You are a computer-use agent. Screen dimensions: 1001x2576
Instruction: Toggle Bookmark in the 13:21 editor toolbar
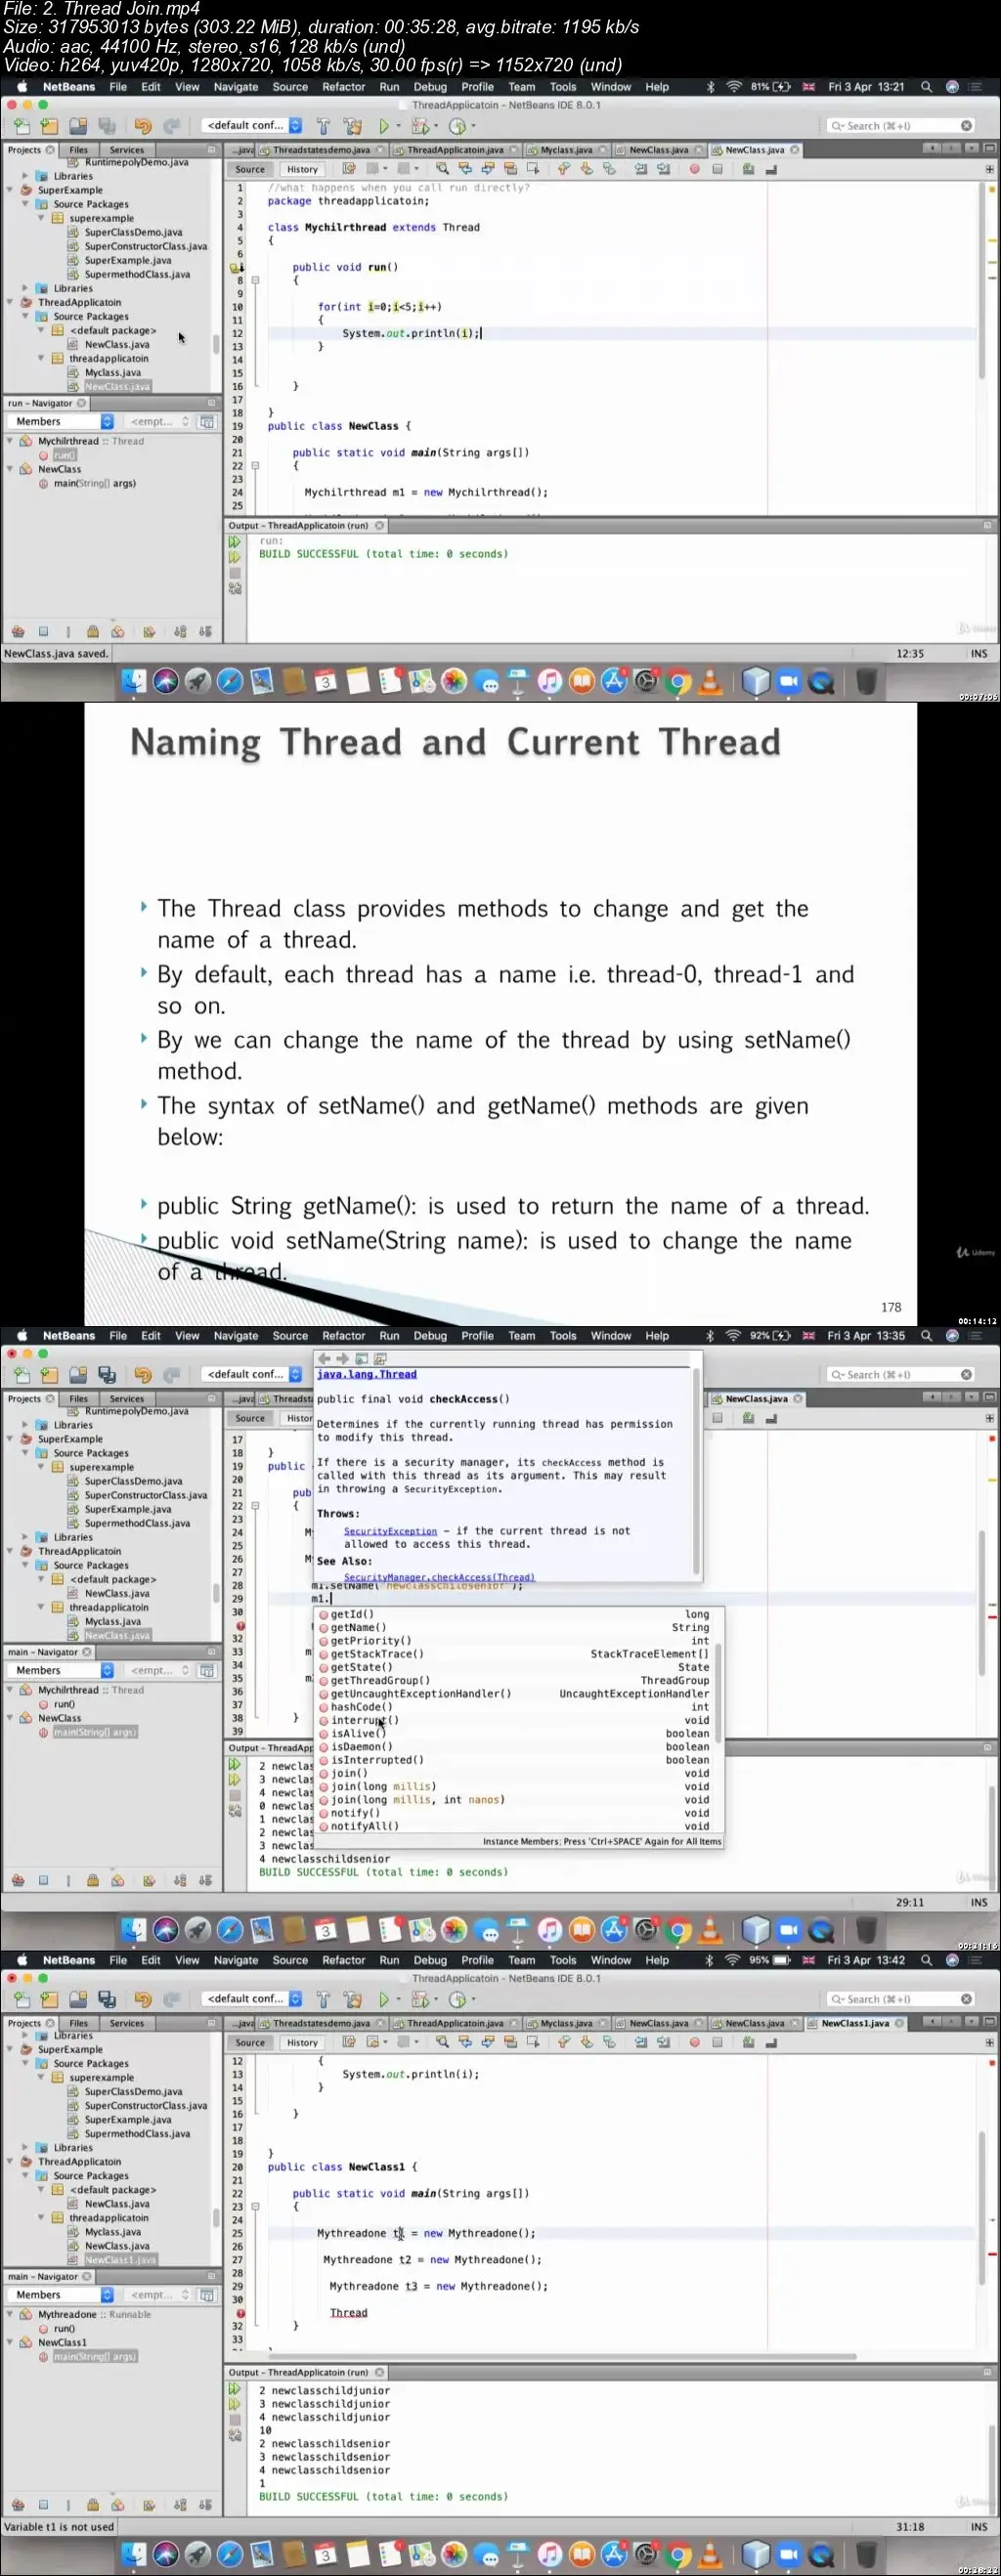(609, 169)
